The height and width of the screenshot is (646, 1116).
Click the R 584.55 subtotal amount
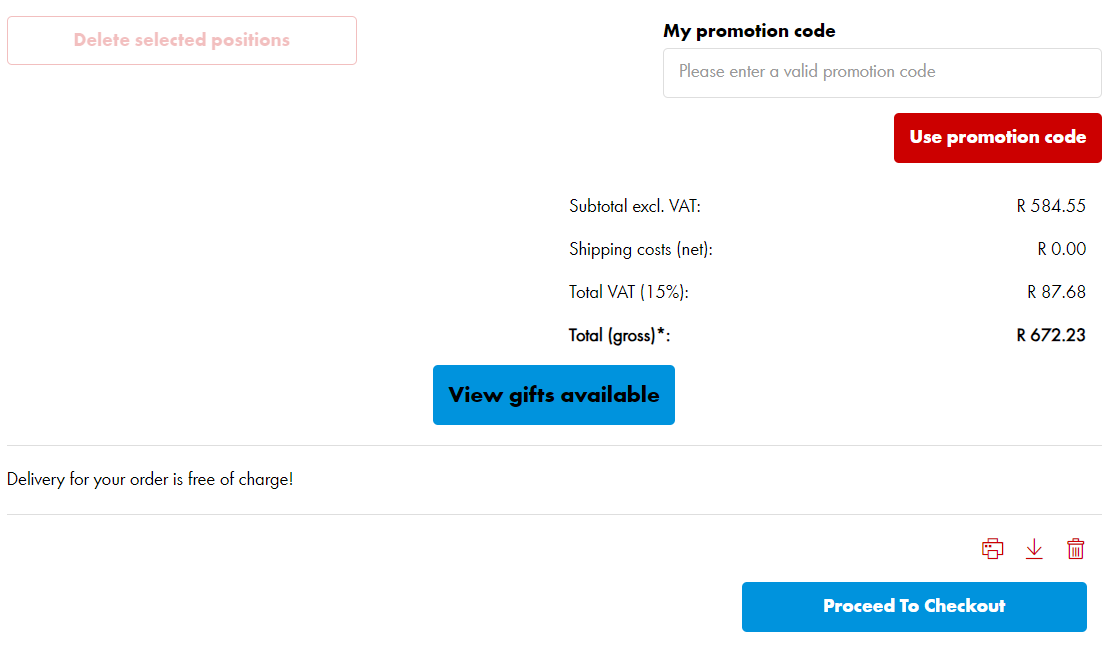click(x=1051, y=206)
